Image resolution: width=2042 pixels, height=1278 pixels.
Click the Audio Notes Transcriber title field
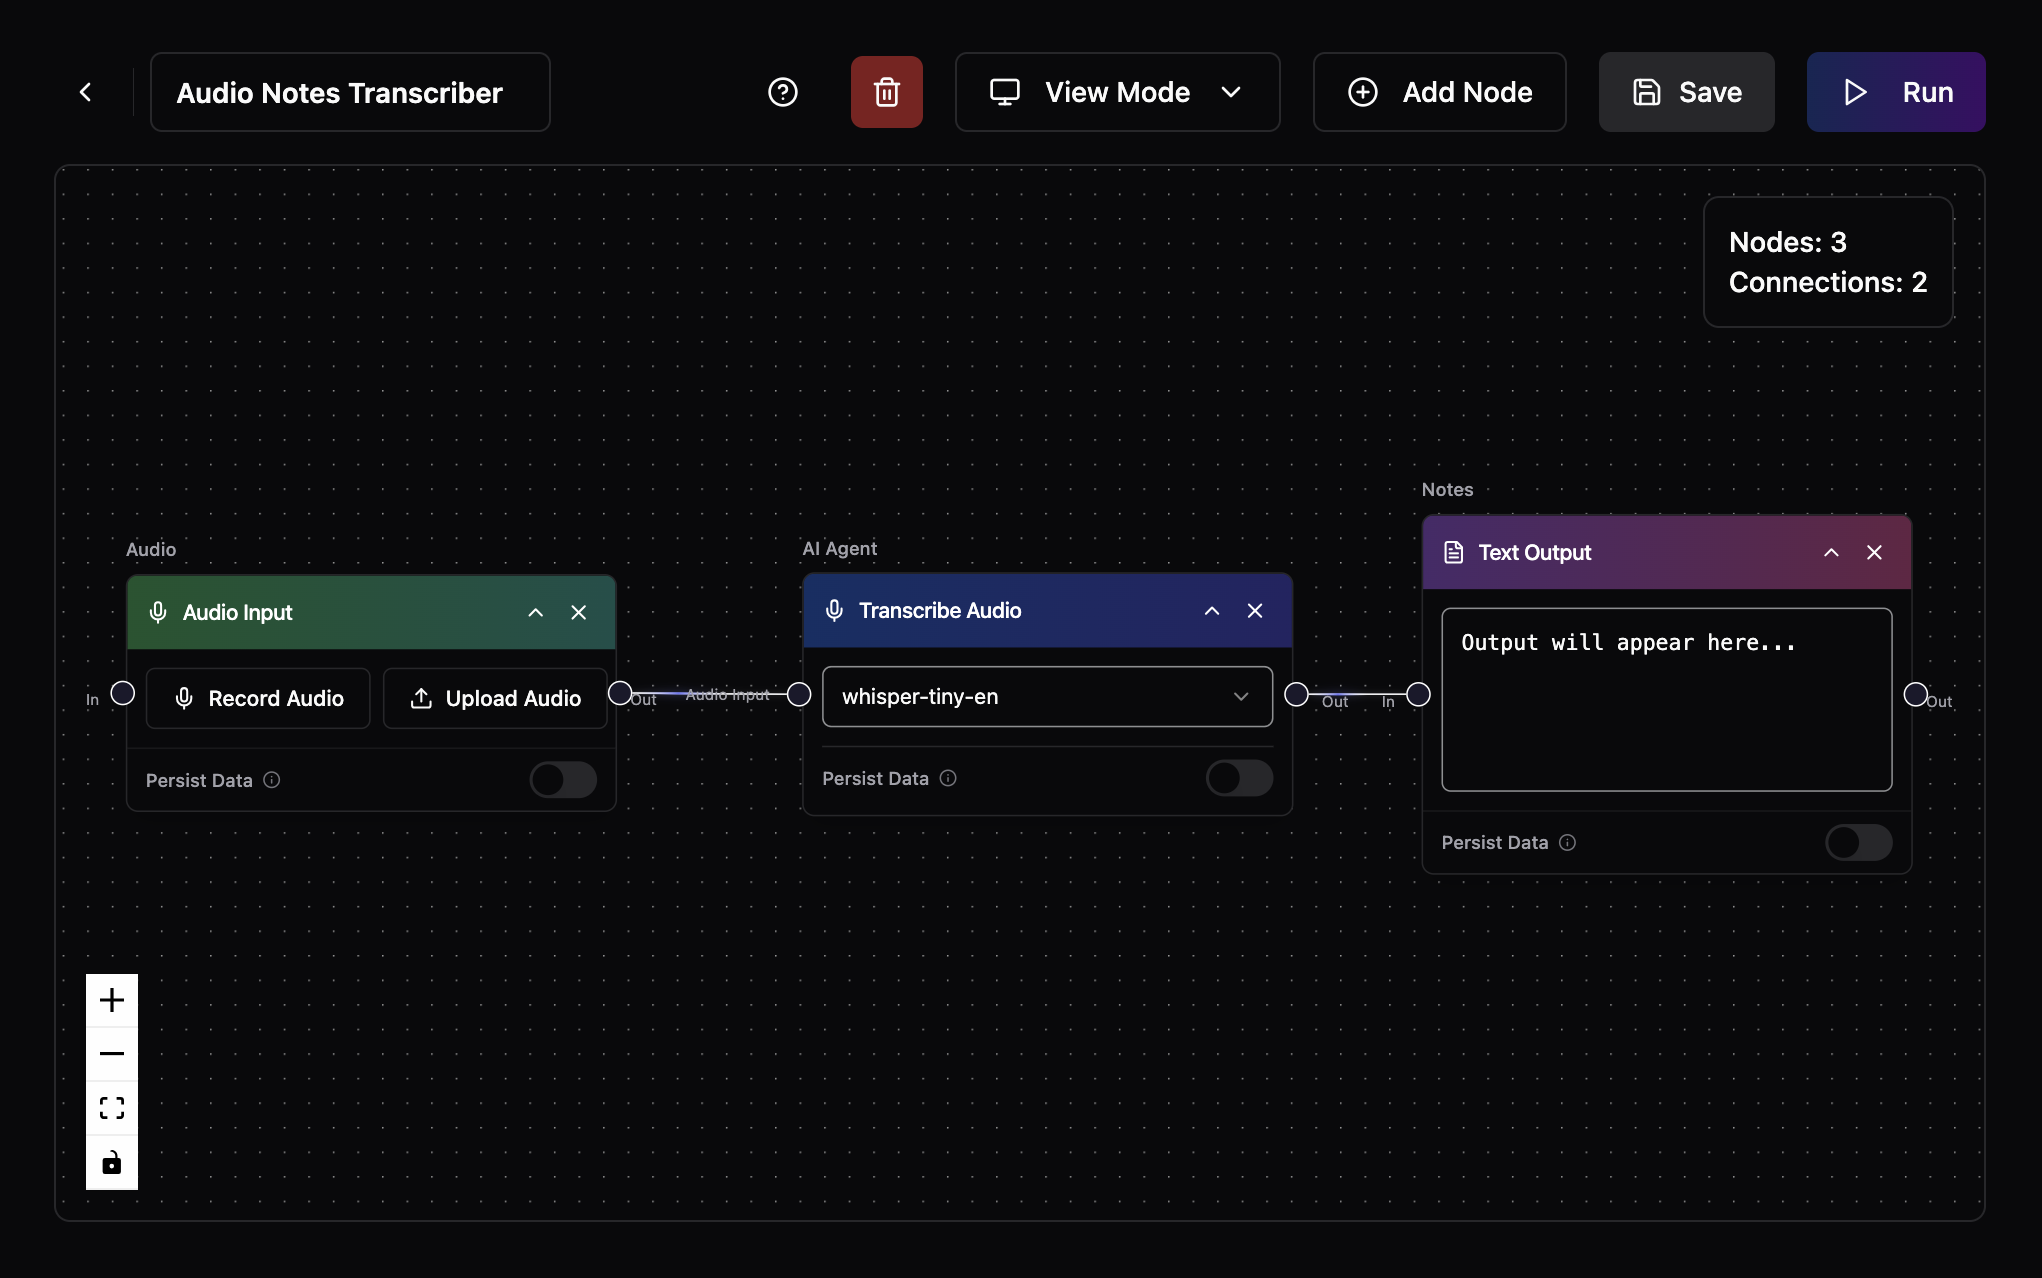pyautogui.click(x=349, y=92)
